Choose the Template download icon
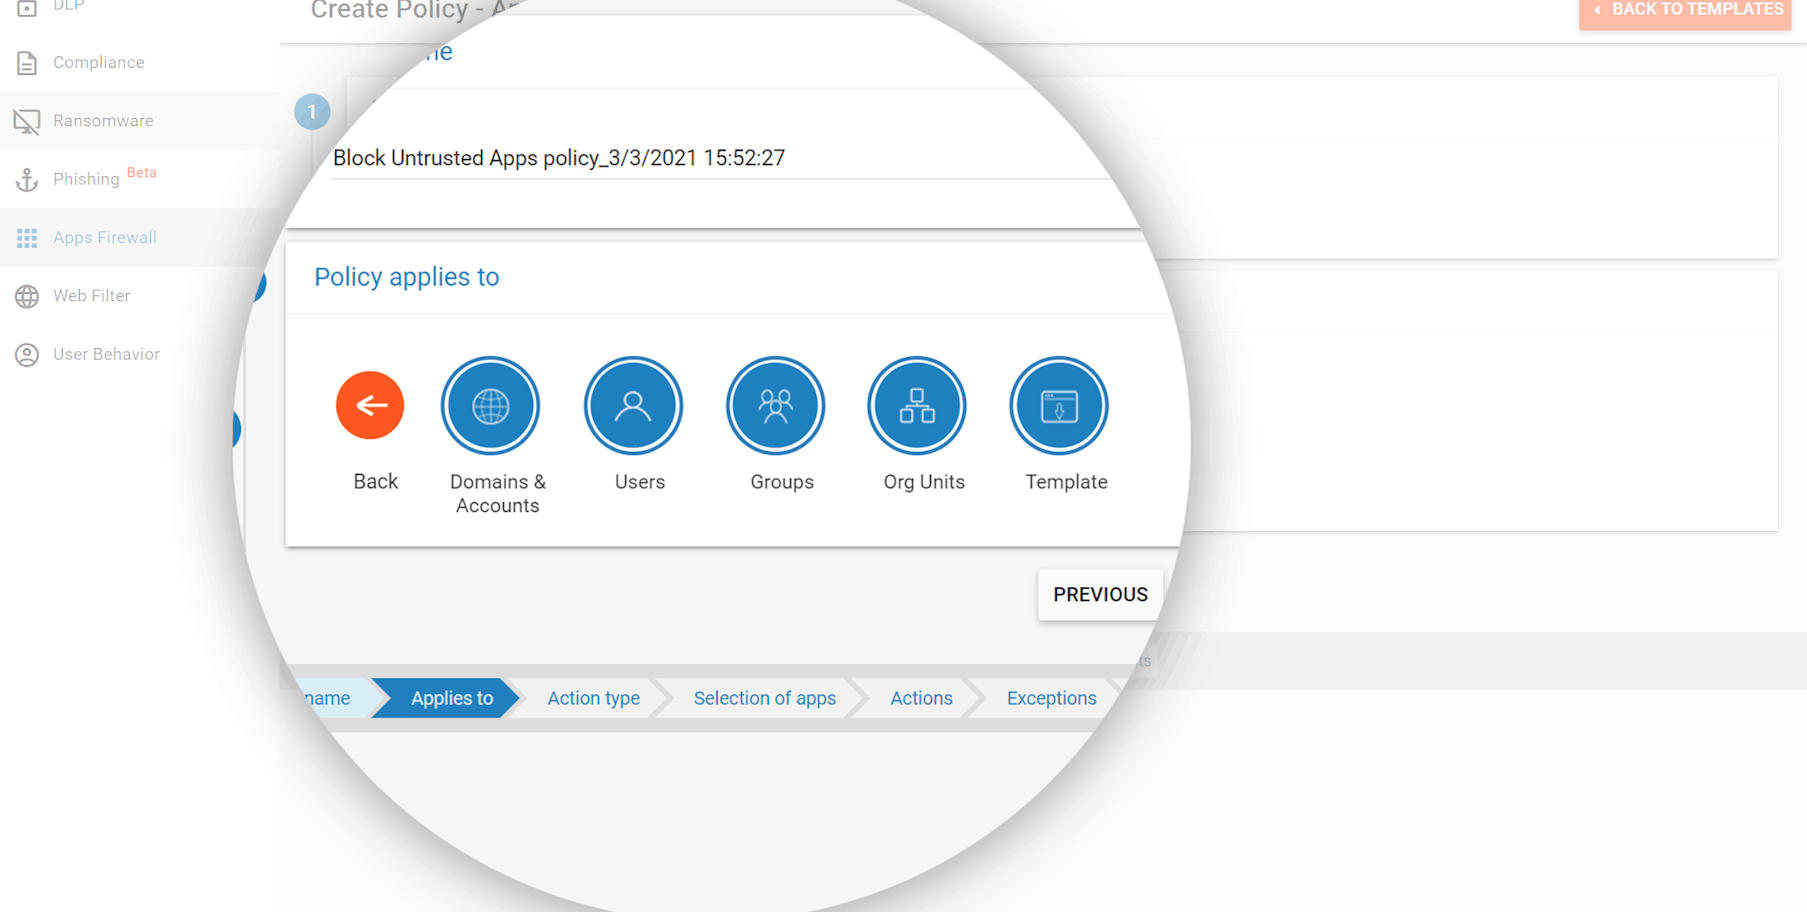This screenshot has width=1807, height=912. (x=1059, y=406)
